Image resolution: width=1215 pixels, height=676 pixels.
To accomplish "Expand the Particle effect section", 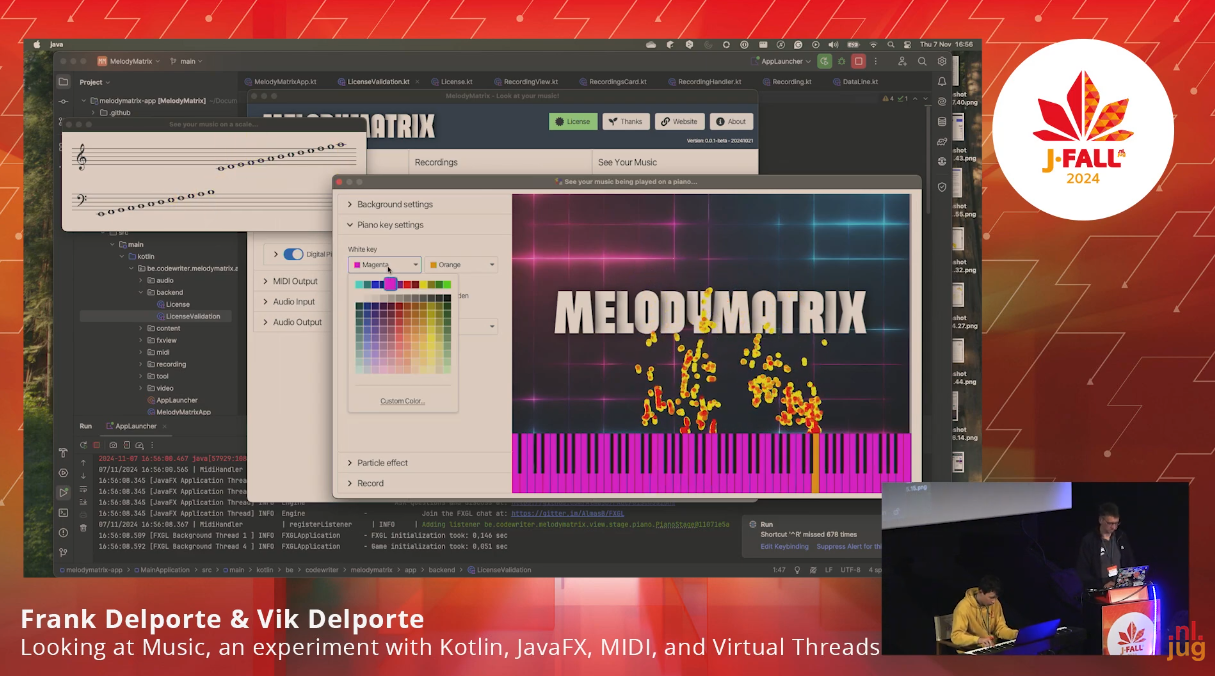I will click(382, 463).
